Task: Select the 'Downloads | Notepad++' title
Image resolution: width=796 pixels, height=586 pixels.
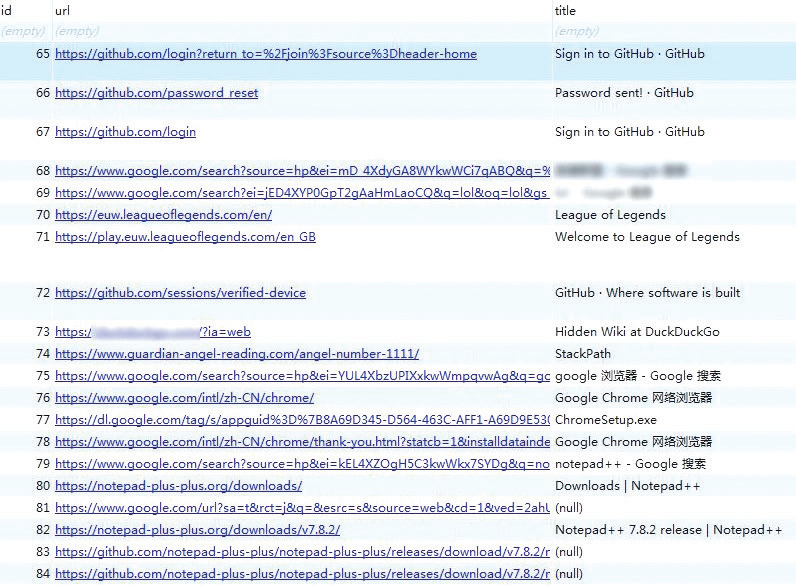Action: point(627,486)
